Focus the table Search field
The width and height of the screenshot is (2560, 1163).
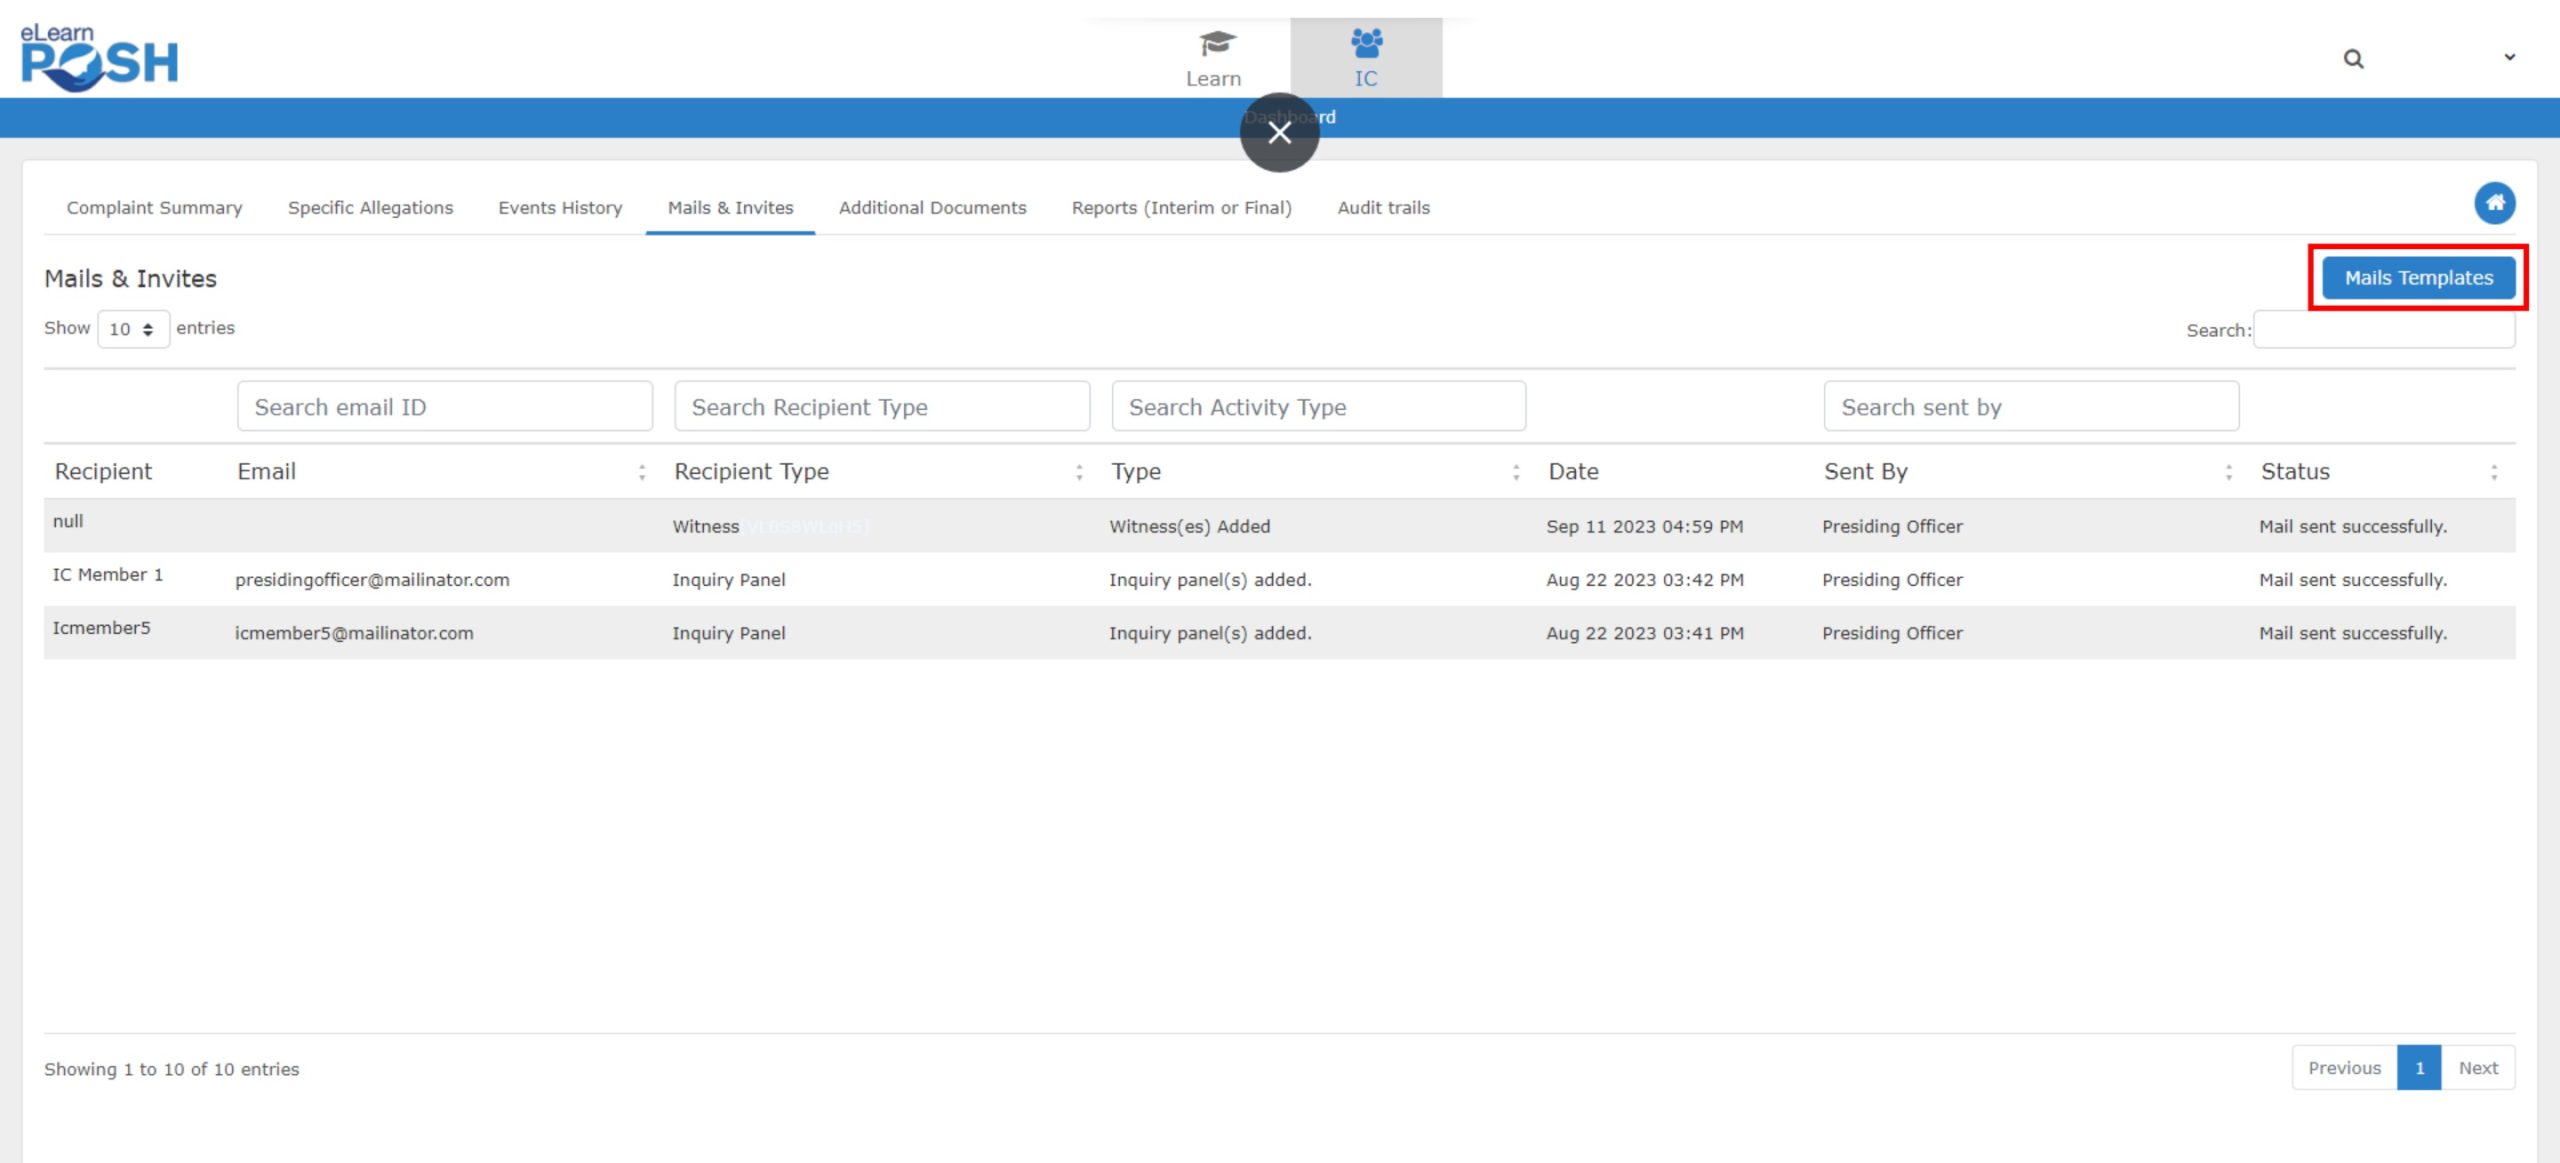(x=2384, y=330)
